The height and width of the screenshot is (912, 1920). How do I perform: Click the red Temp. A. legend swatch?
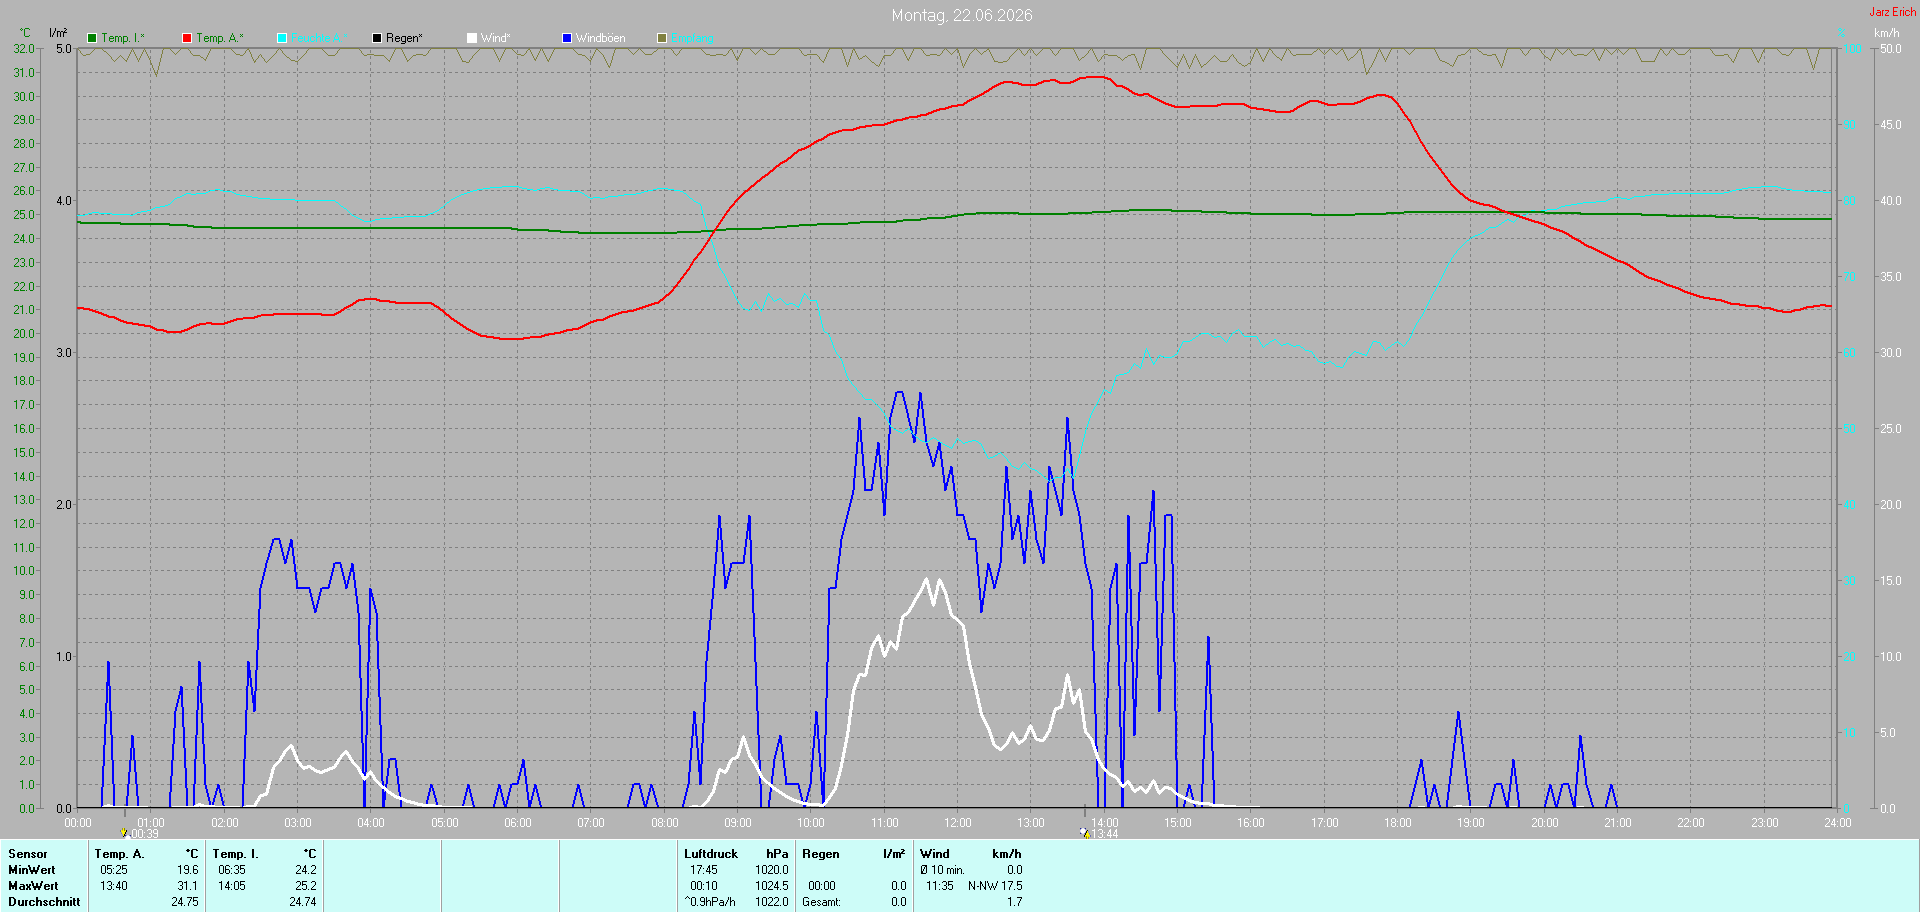coord(187,38)
